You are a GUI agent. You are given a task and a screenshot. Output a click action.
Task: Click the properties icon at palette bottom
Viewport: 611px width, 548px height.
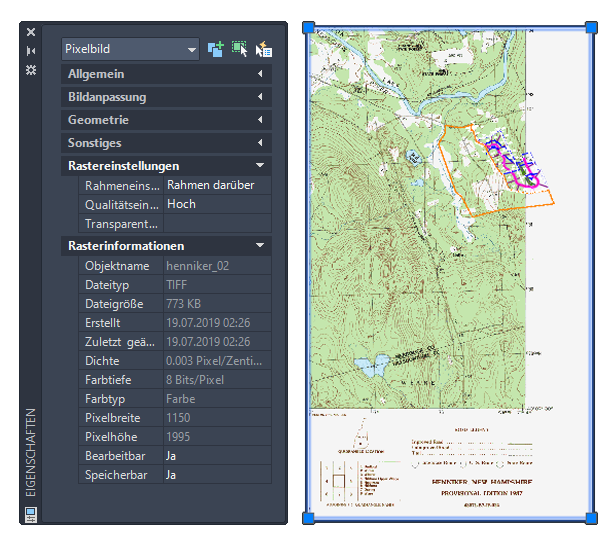point(31,515)
